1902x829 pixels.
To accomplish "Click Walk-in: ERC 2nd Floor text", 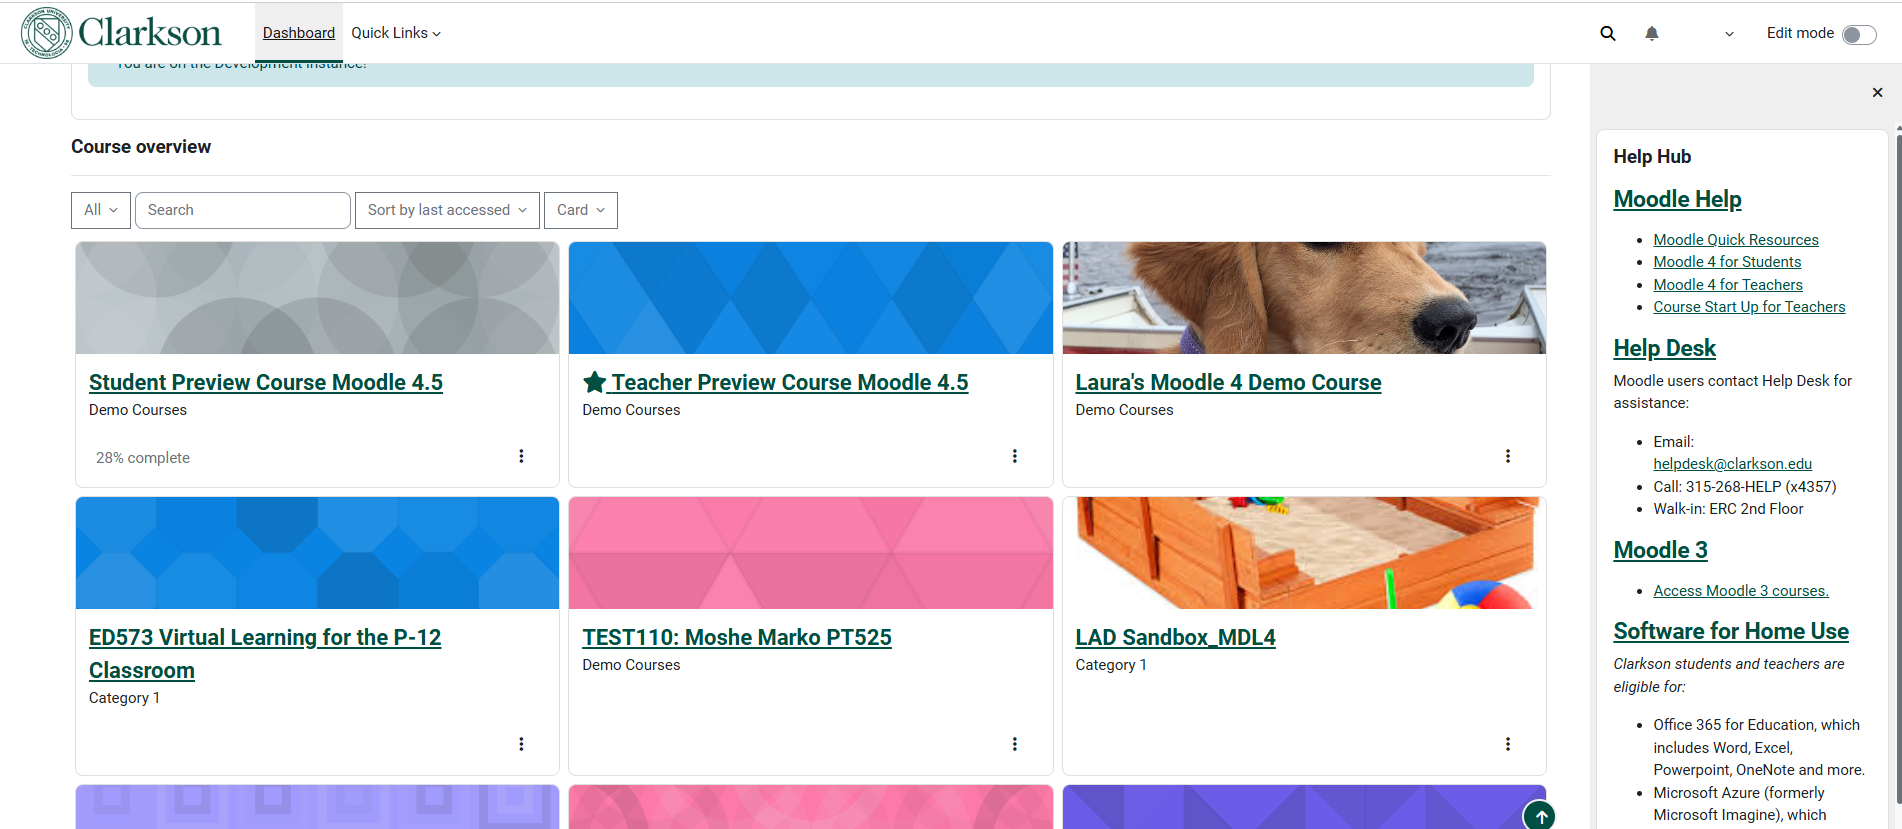I will pyautogui.click(x=1728, y=509).
